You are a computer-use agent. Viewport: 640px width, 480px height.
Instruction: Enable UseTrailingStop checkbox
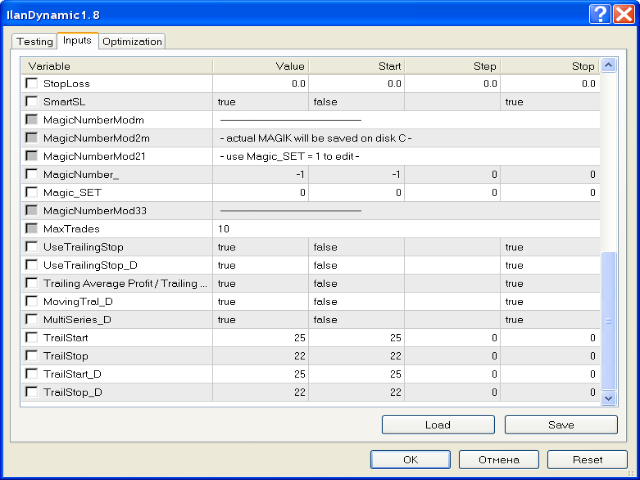click(x=31, y=247)
